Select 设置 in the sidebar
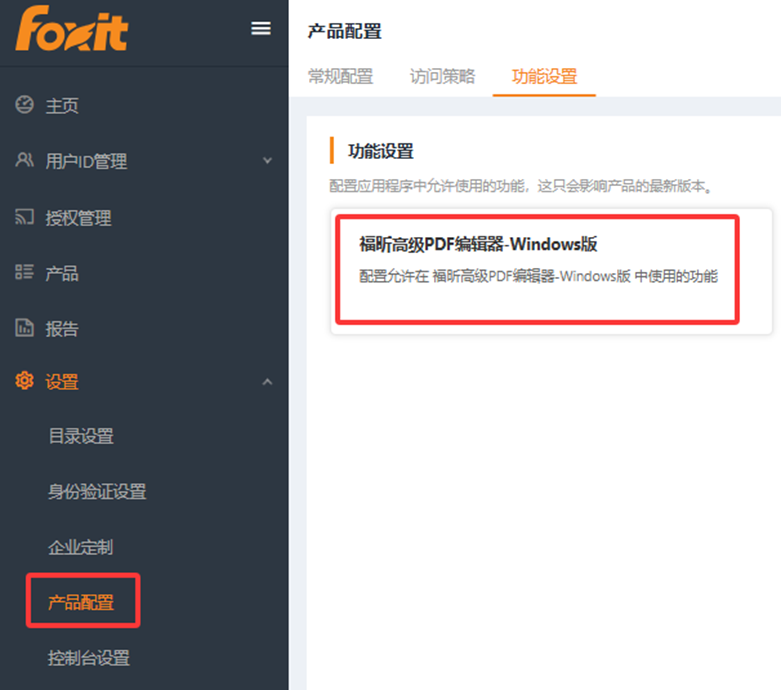This screenshot has height=690, width=781. (62, 382)
